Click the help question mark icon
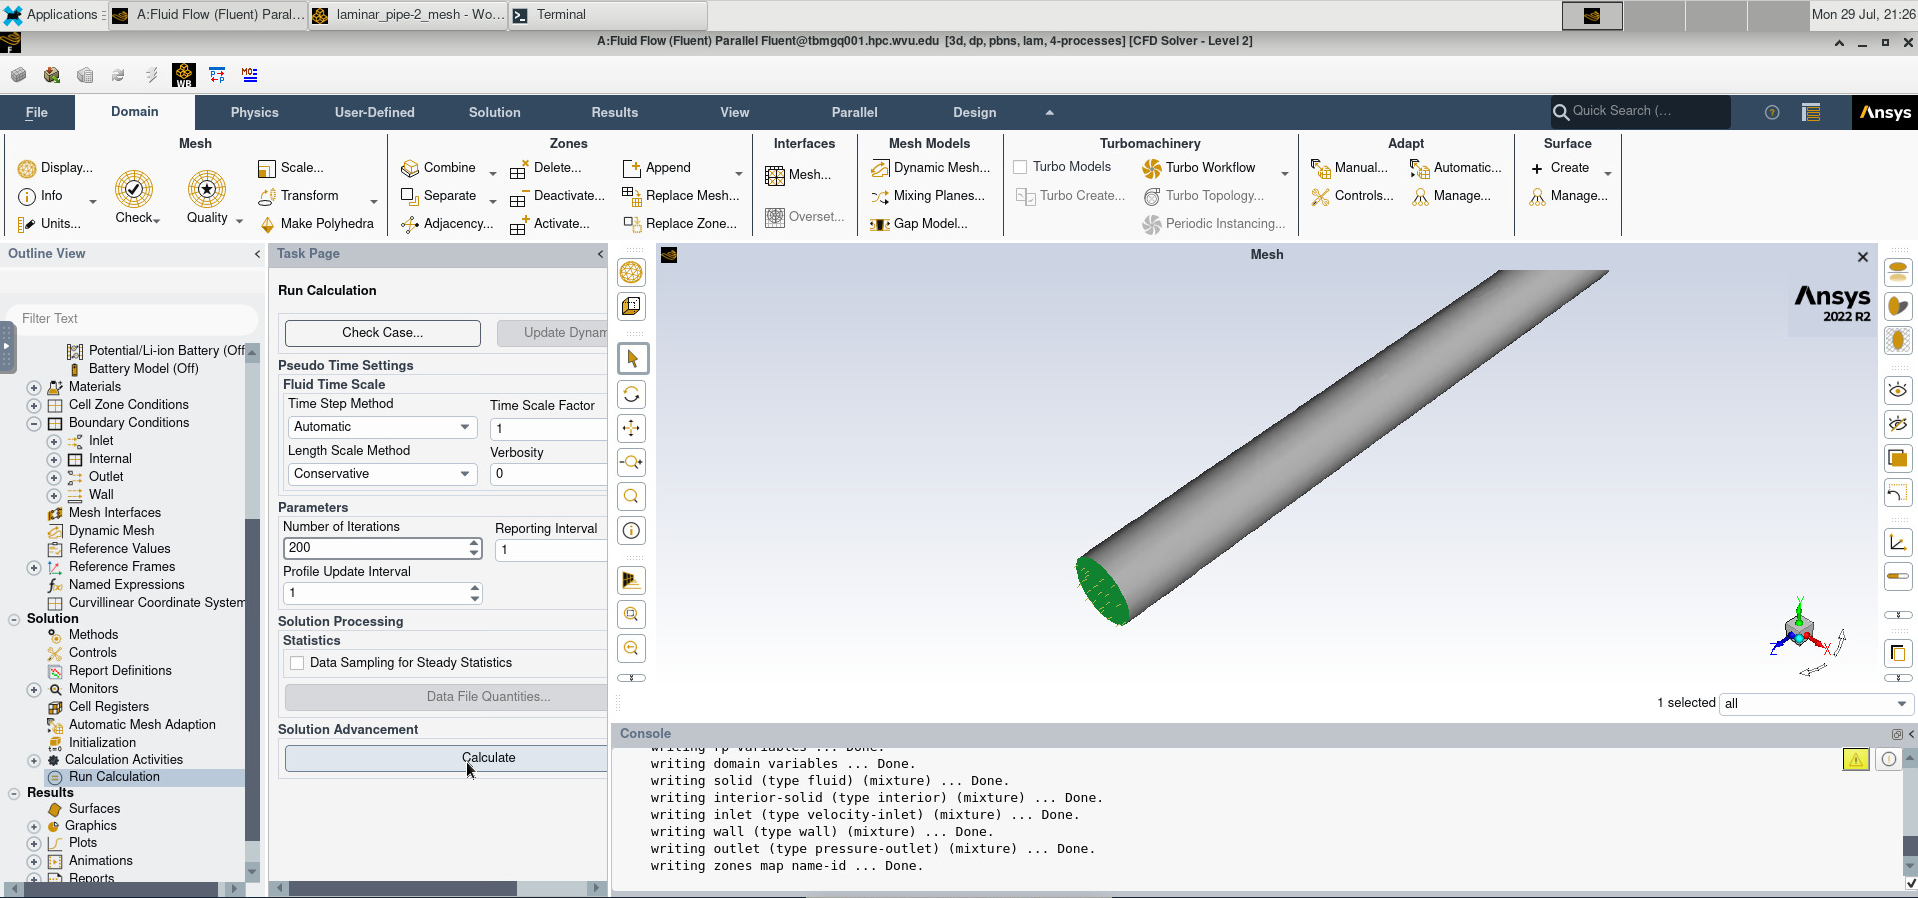1918x898 pixels. [1772, 112]
